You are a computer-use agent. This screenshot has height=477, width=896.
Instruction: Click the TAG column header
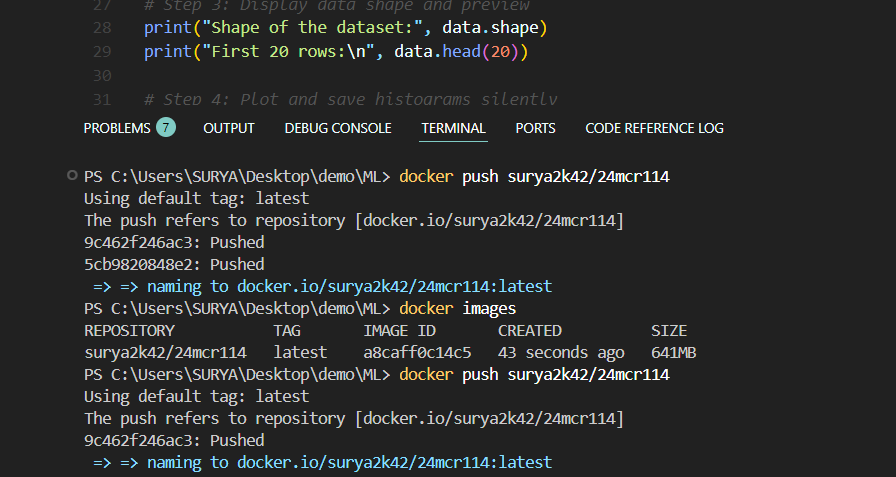pos(287,331)
